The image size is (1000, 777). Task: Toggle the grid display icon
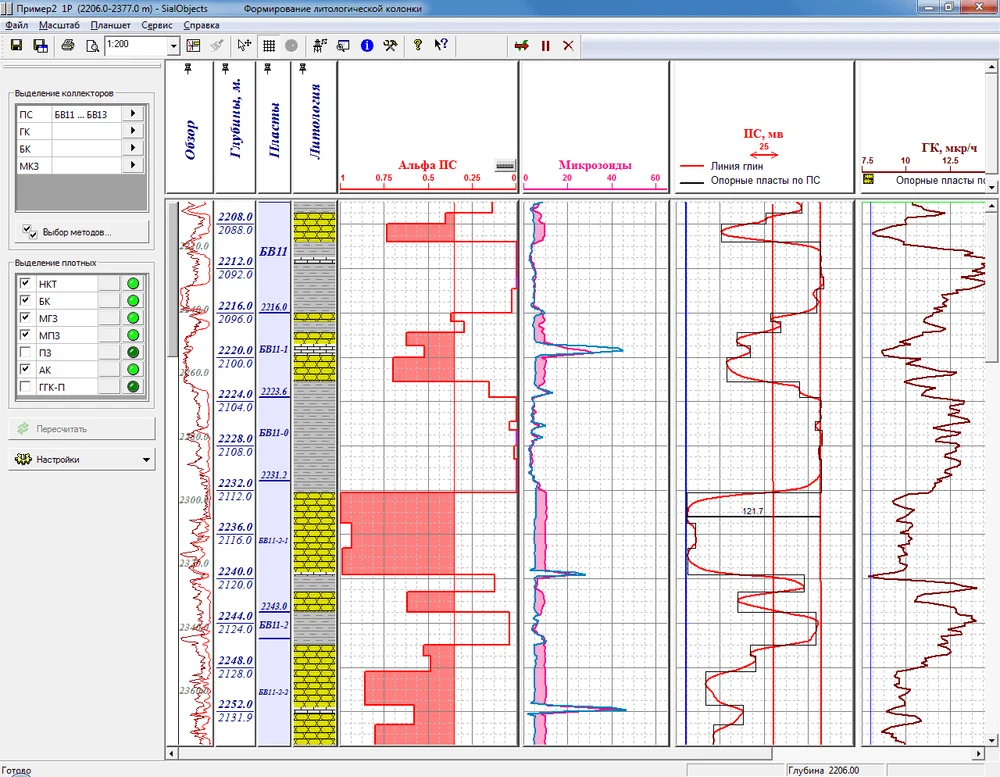tap(269, 45)
